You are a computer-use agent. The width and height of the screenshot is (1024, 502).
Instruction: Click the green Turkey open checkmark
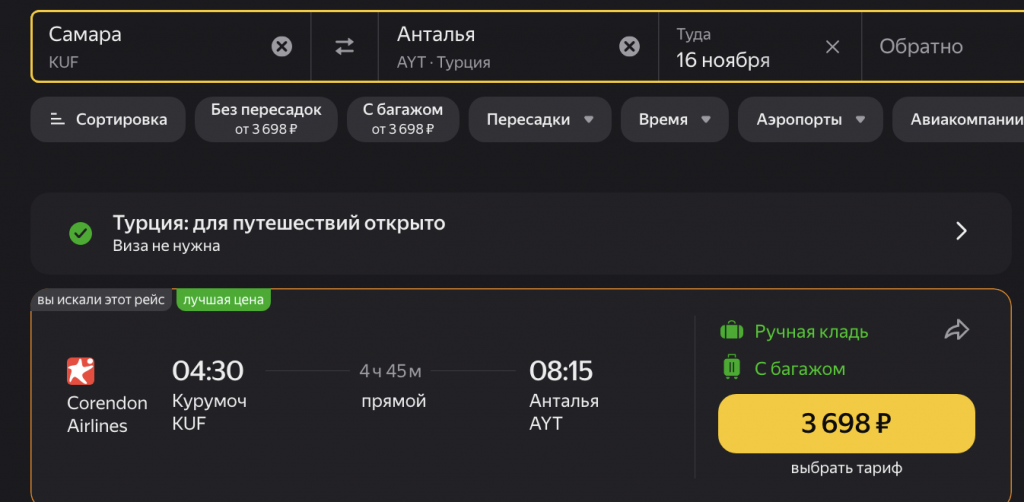(80, 233)
